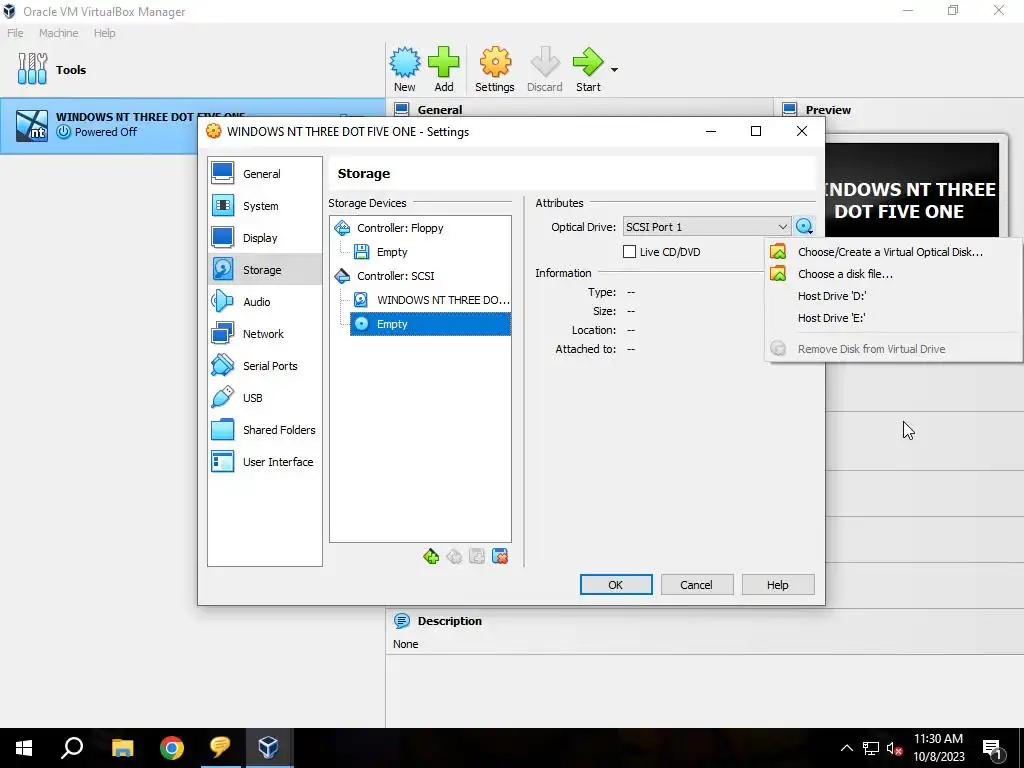This screenshot has height=768, width=1024.
Task: Open the Audio settings category
Action: click(x=264, y=302)
